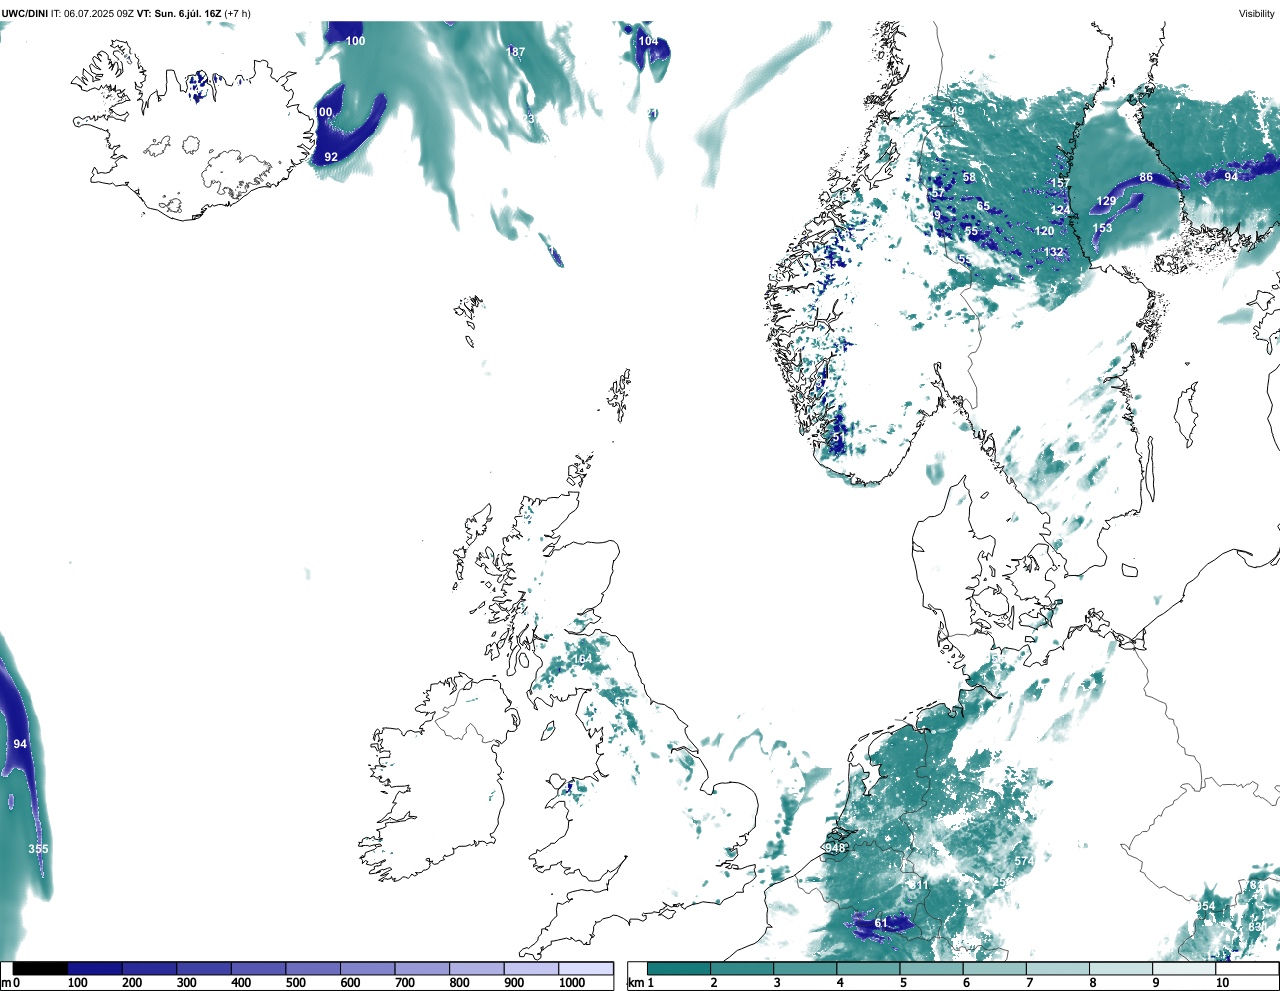Click the '(+7 h)' forecast lead text
Viewport: 1280px width, 991px height.
tap(238, 13)
